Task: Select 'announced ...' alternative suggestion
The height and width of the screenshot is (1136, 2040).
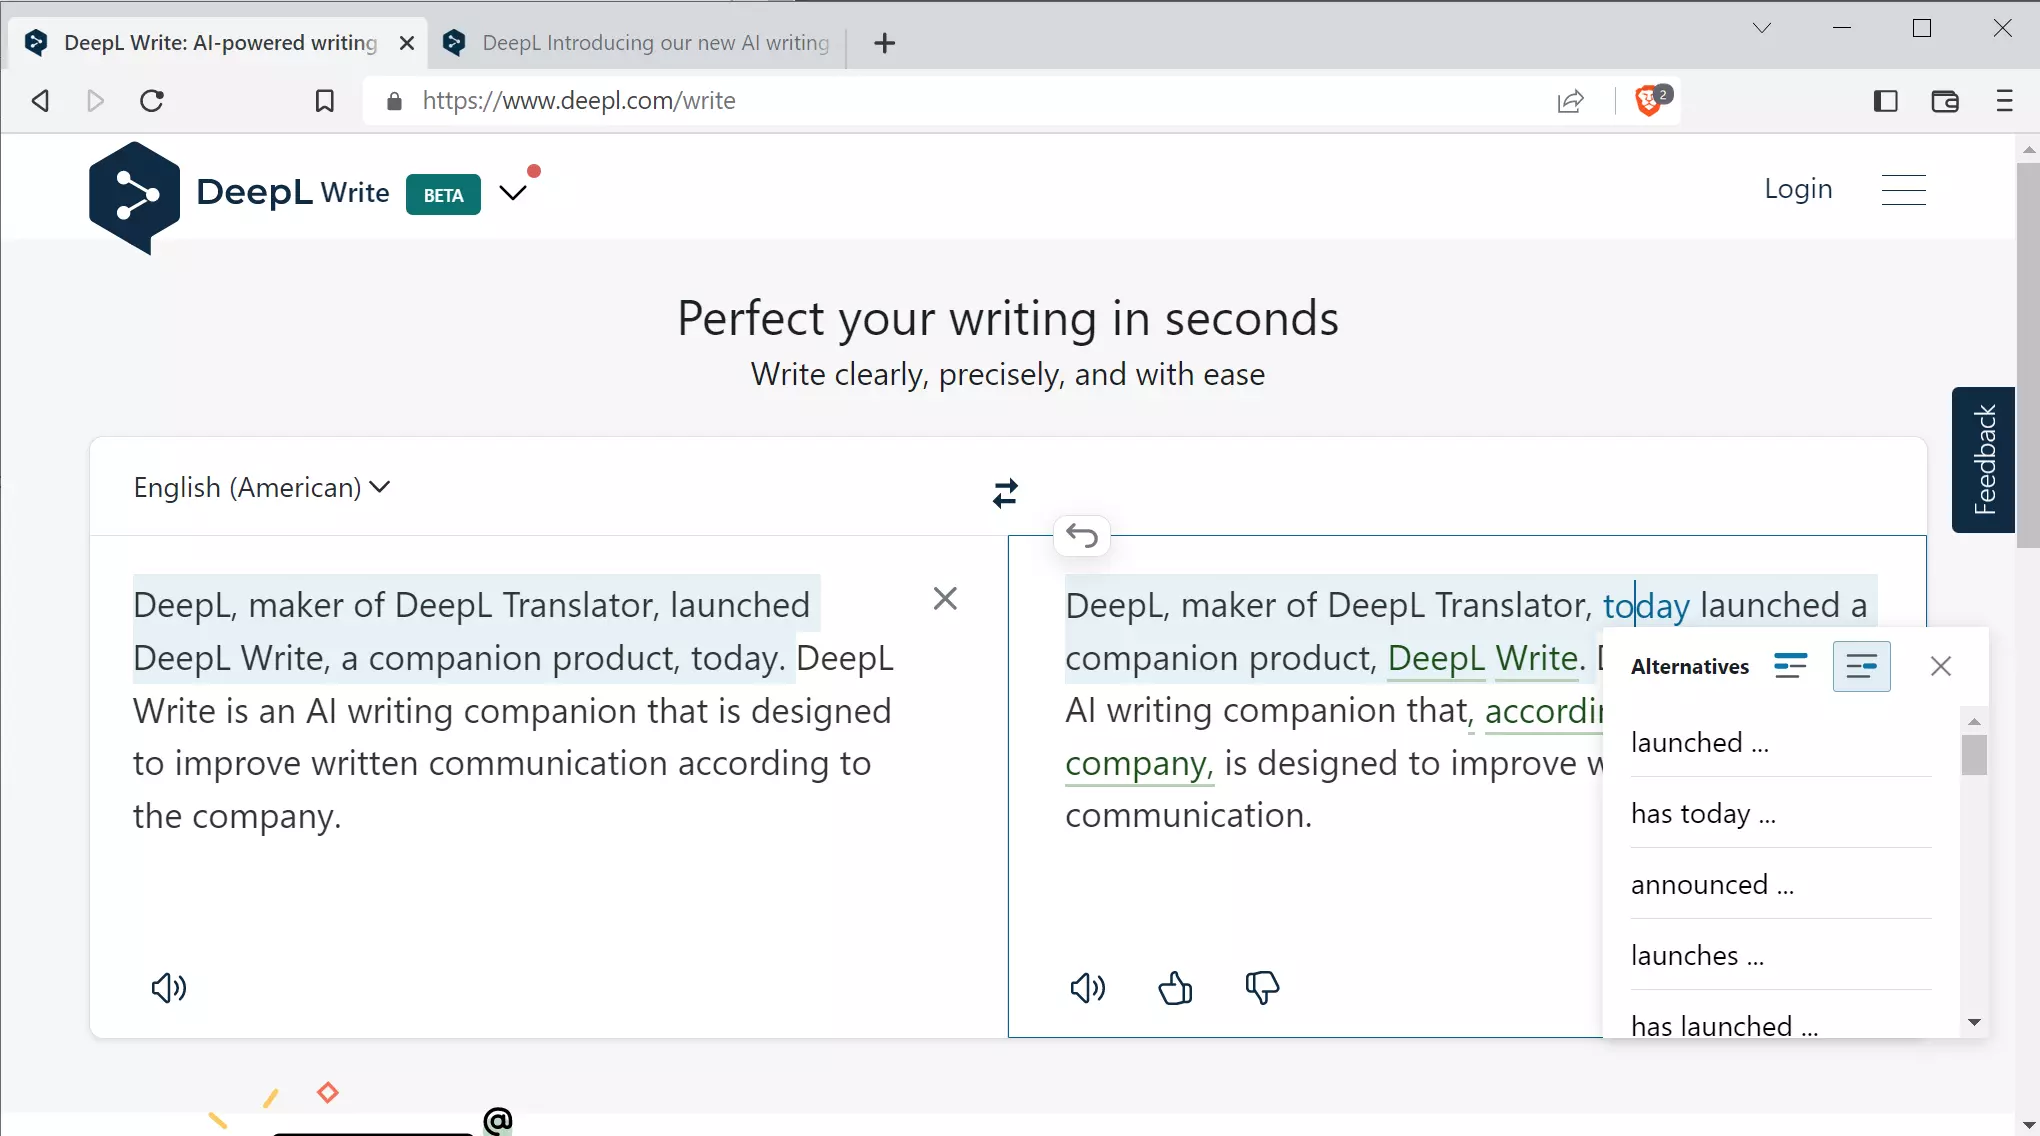Action: [x=1711, y=883]
